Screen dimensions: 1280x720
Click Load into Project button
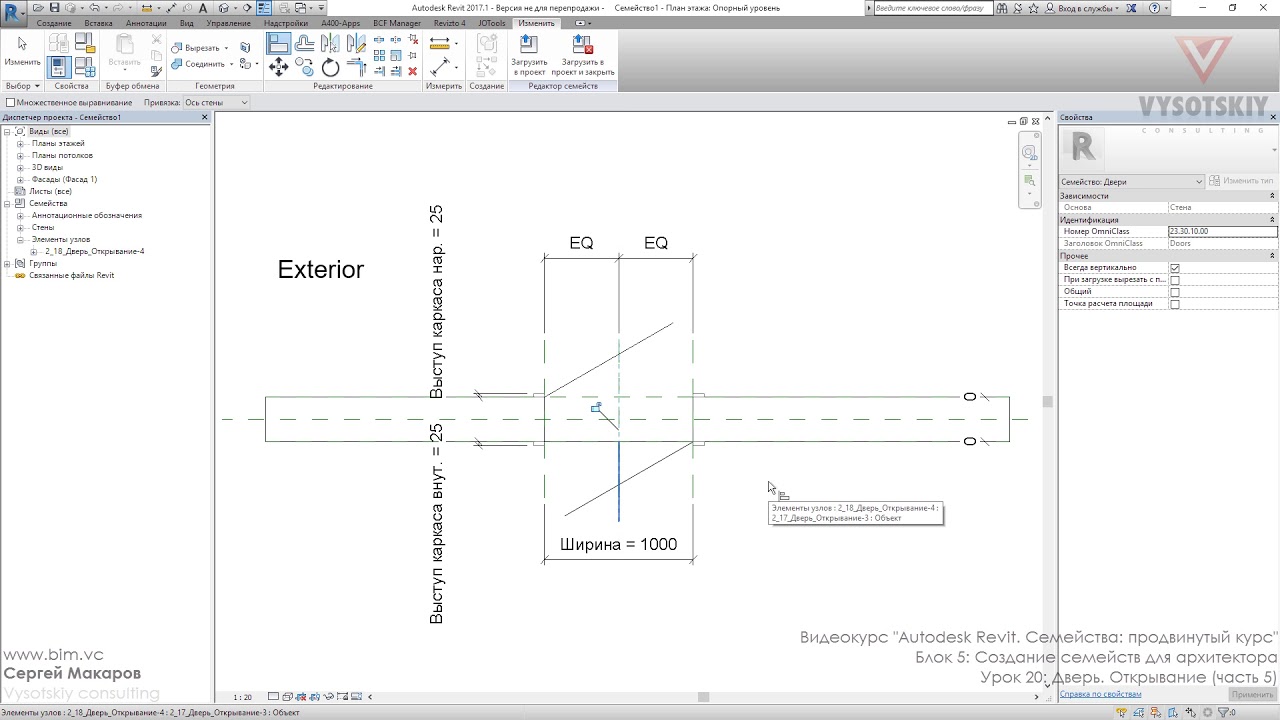(x=529, y=56)
